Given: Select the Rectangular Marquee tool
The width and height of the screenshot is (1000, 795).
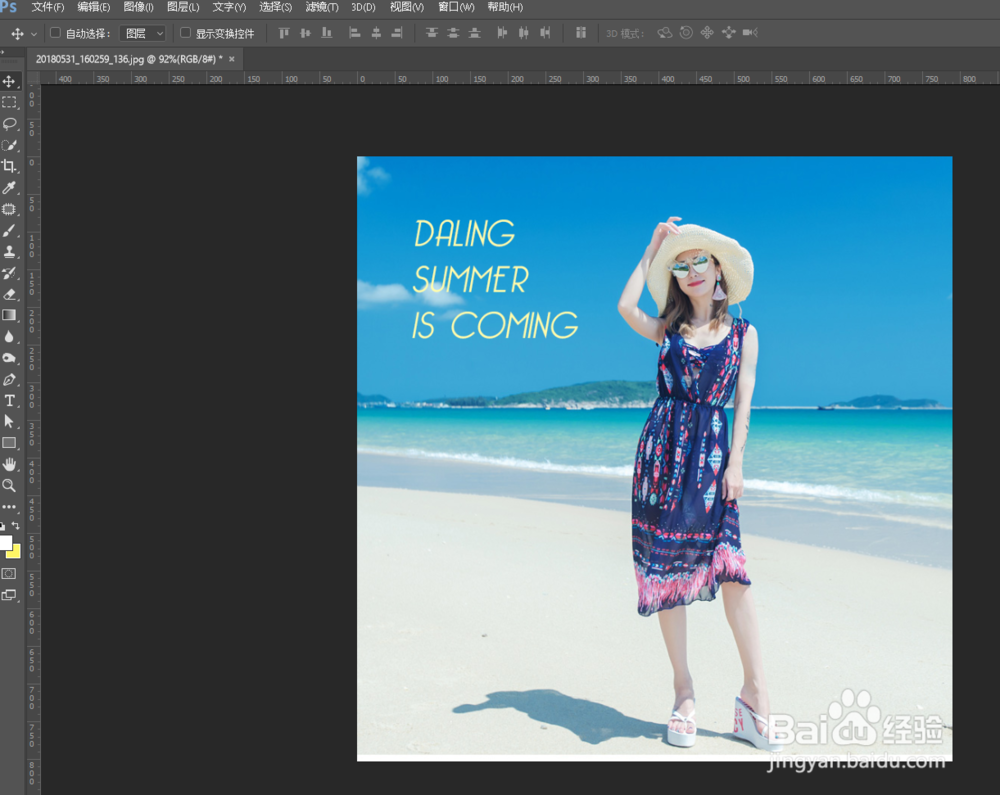Looking at the screenshot, I should coord(9,103).
